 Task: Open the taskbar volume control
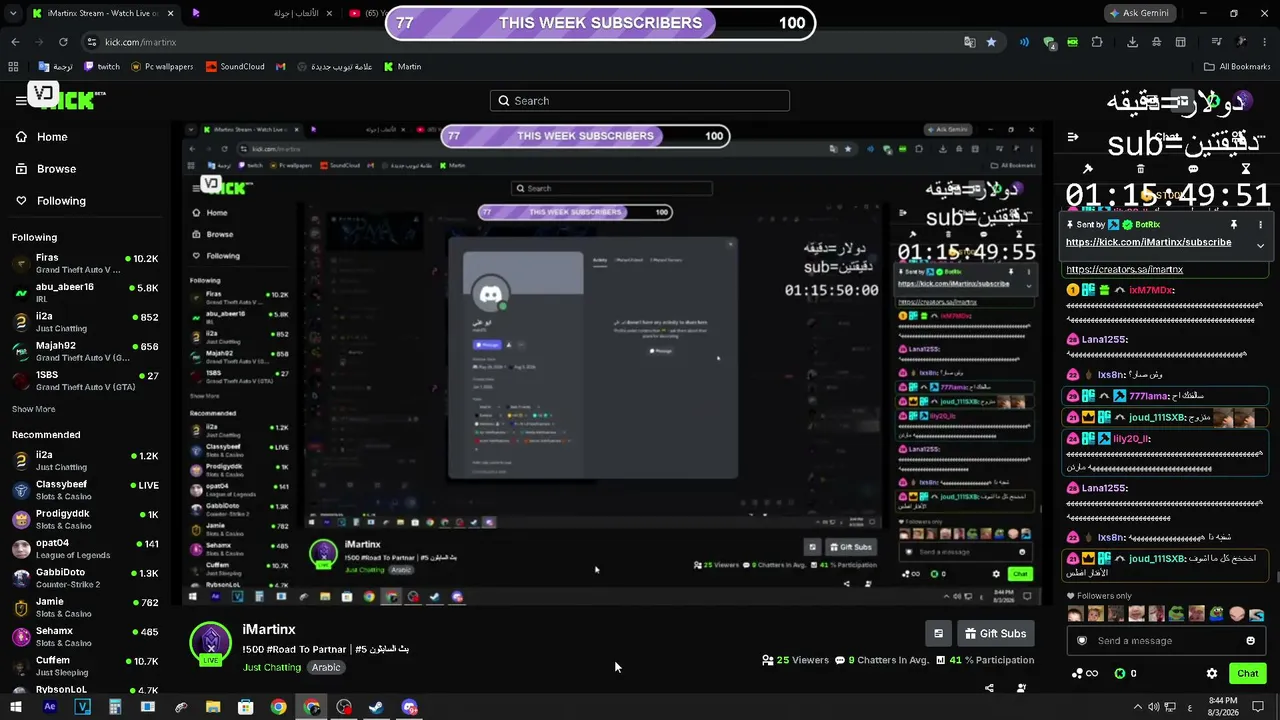[x=1155, y=707]
